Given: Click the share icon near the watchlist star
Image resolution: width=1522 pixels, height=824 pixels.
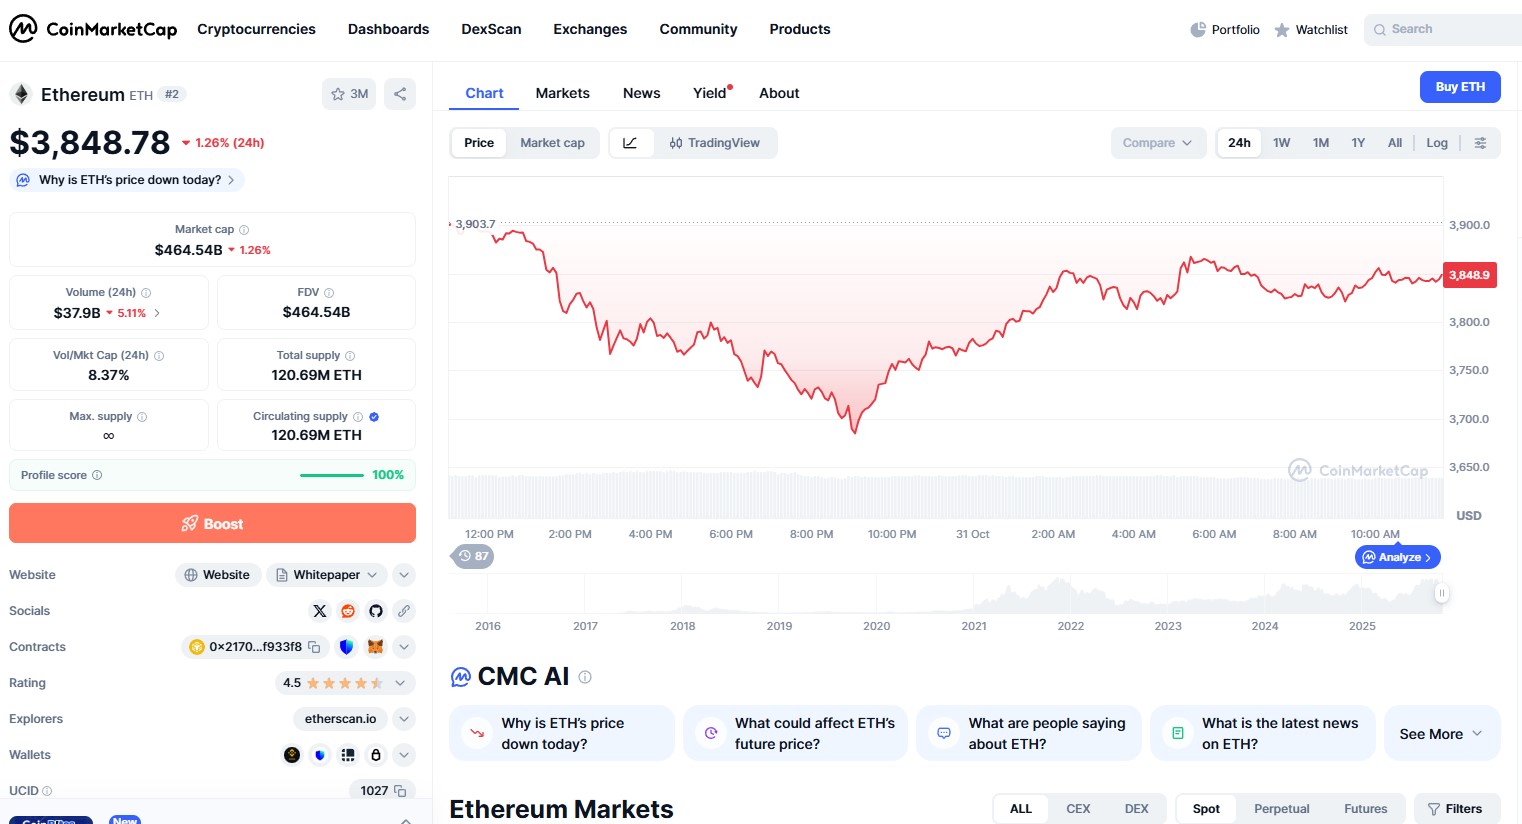Looking at the screenshot, I should (399, 93).
